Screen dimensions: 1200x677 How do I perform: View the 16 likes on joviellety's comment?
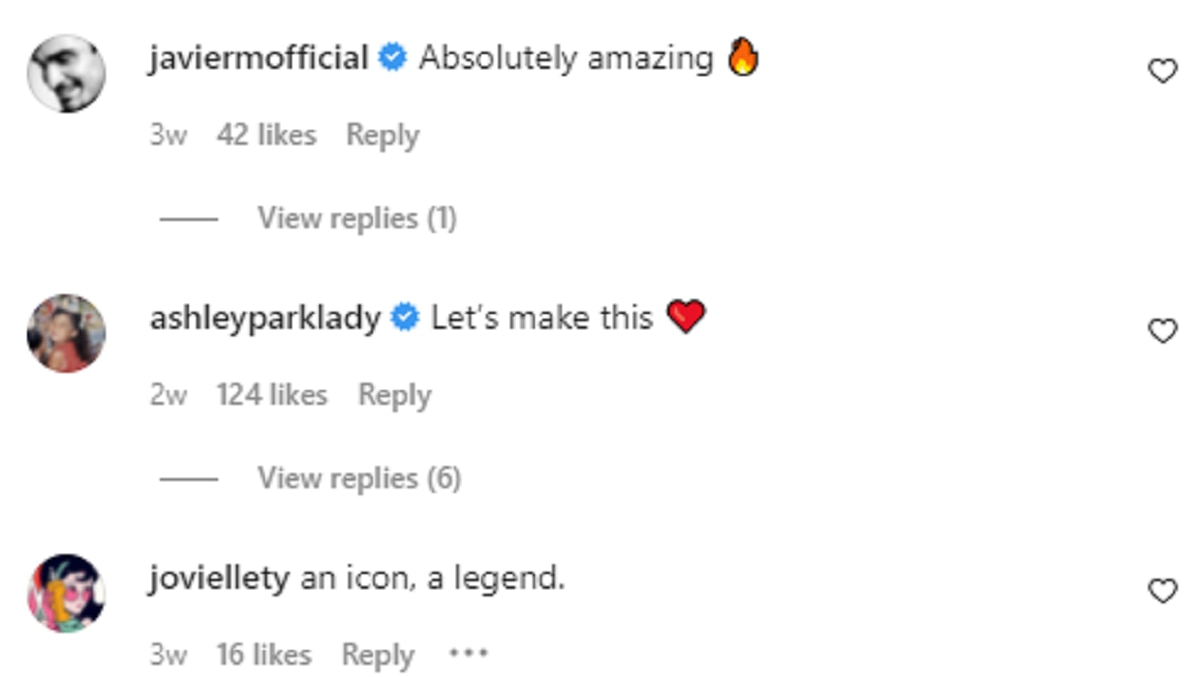coord(264,655)
